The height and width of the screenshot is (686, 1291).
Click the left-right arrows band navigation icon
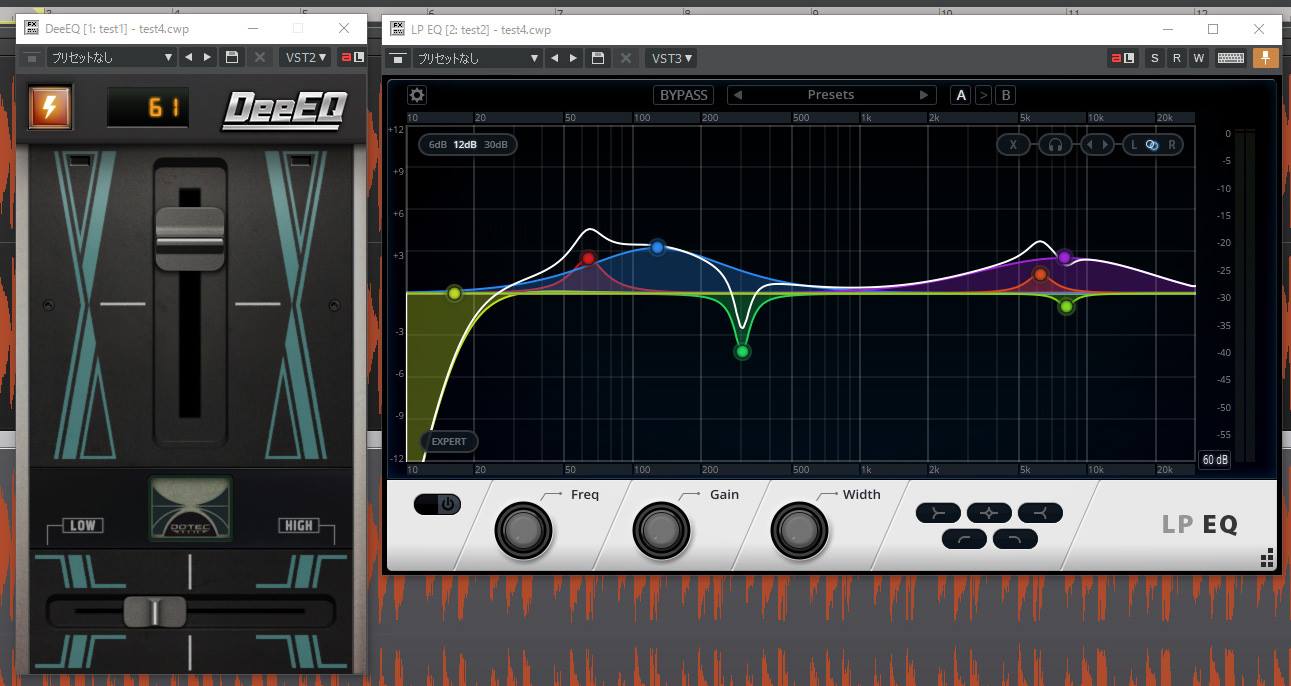point(1097,145)
